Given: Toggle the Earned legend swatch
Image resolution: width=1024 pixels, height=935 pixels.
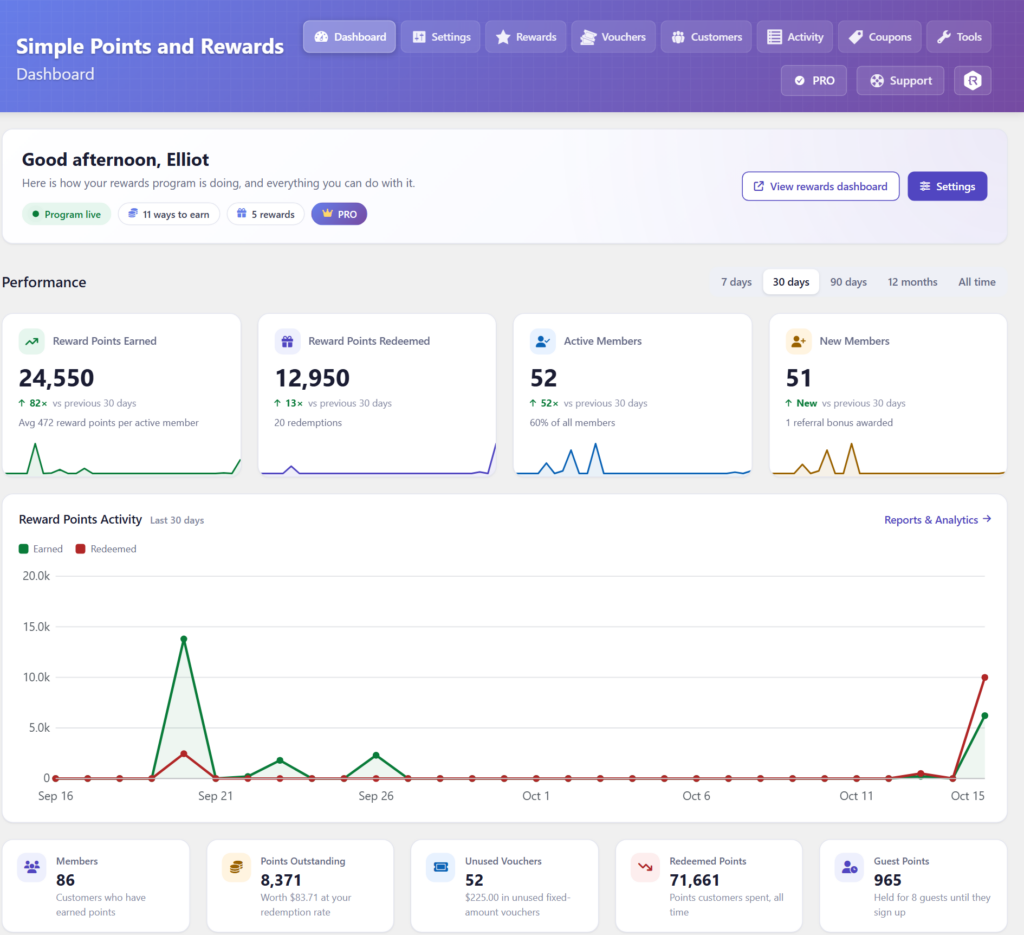Looking at the screenshot, I should pyautogui.click(x=24, y=549).
